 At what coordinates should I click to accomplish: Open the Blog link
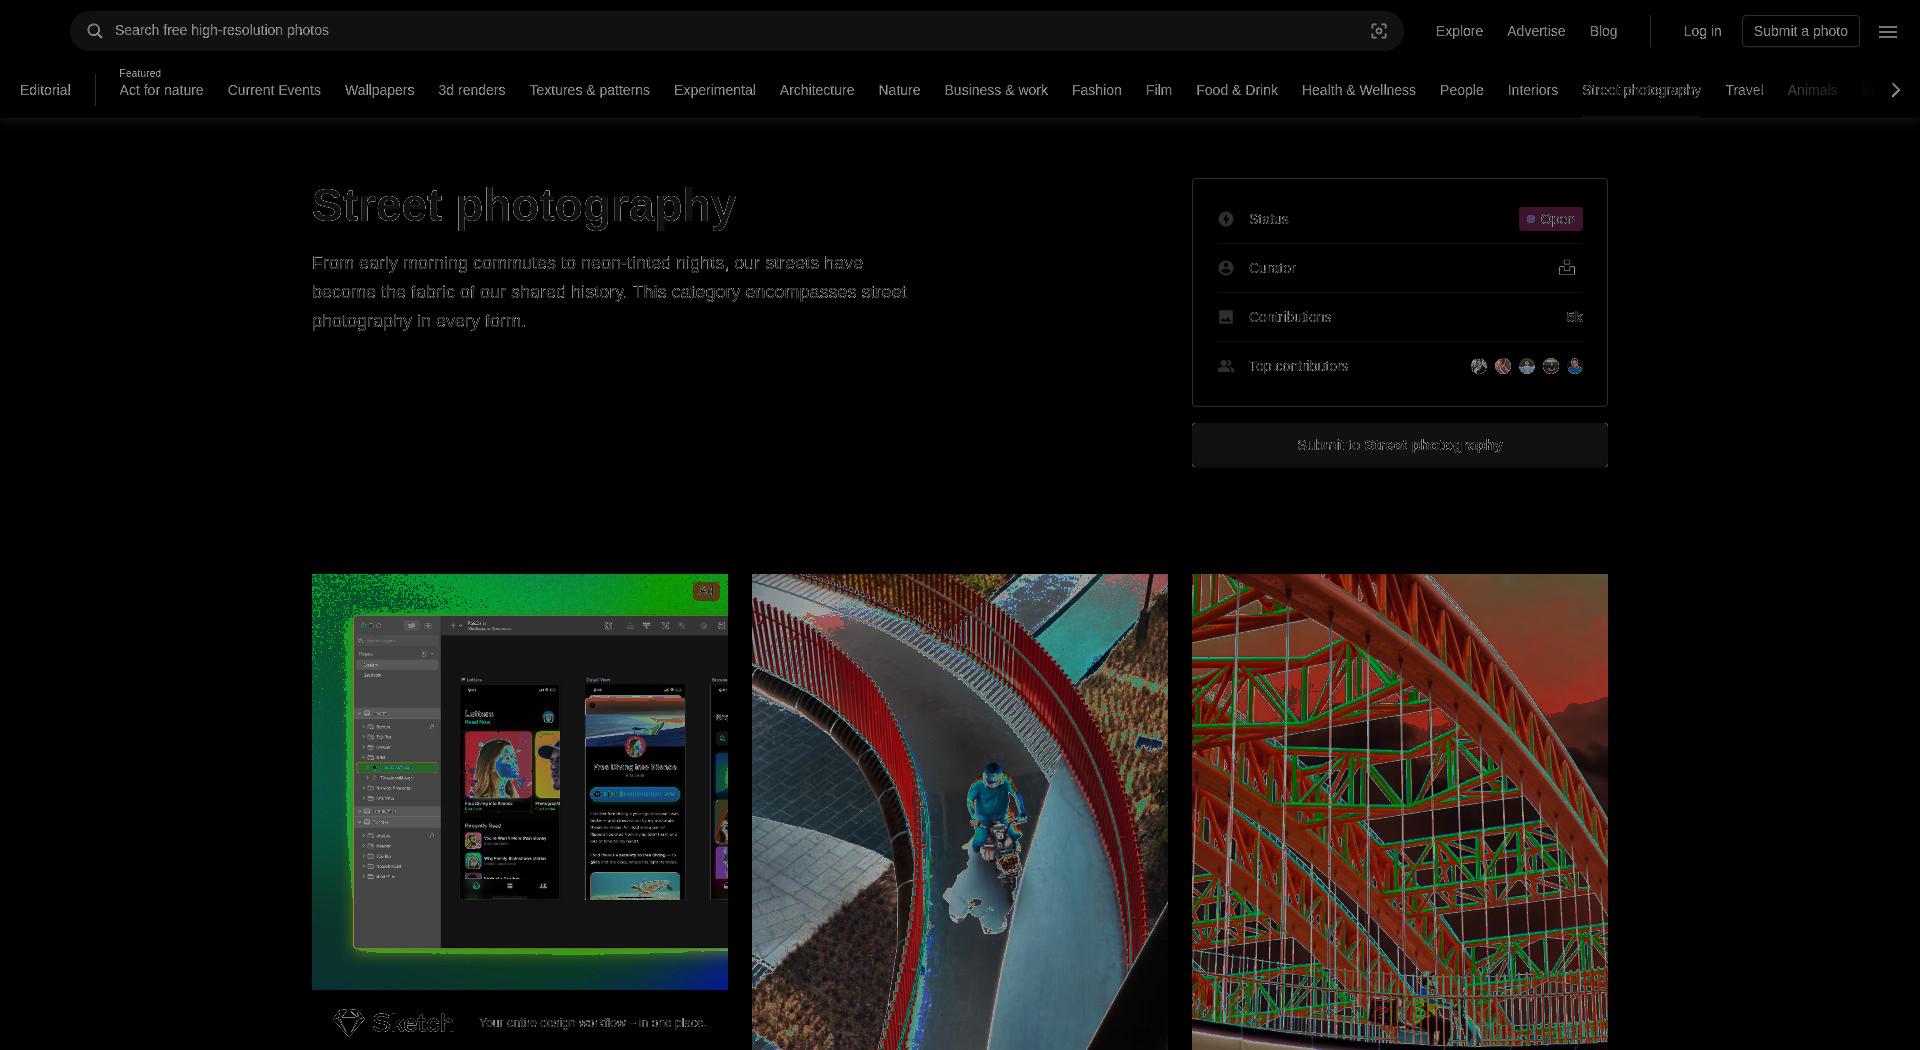[1603, 31]
